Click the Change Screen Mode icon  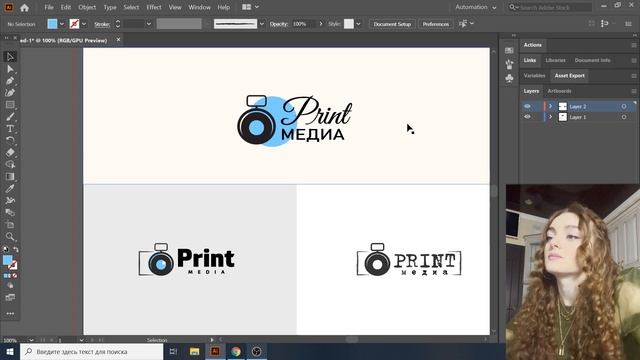coord(10,298)
